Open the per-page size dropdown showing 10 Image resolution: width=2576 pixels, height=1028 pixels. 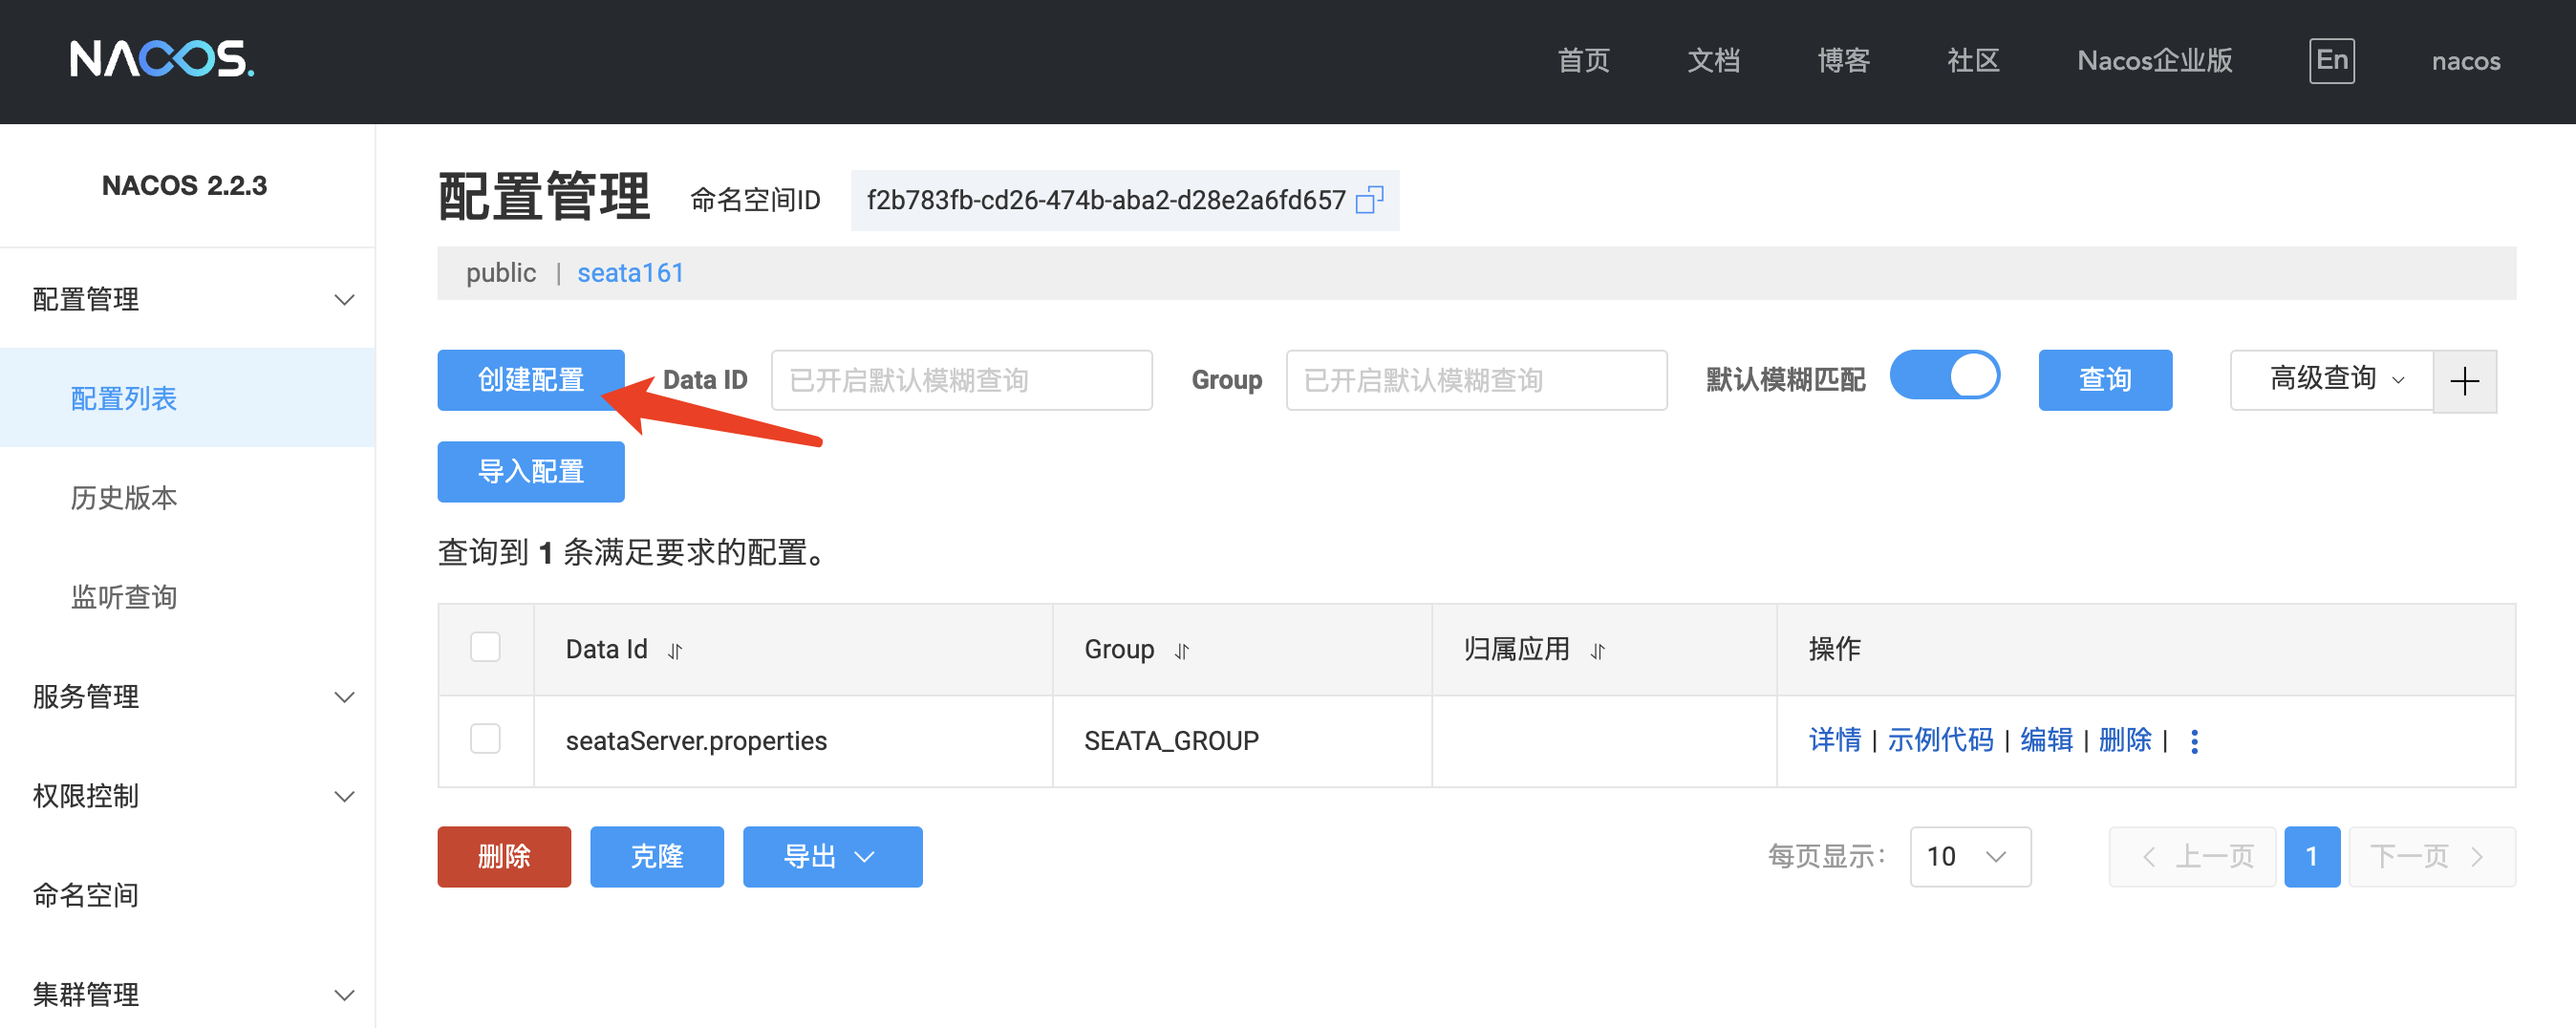(x=1969, y=856)
